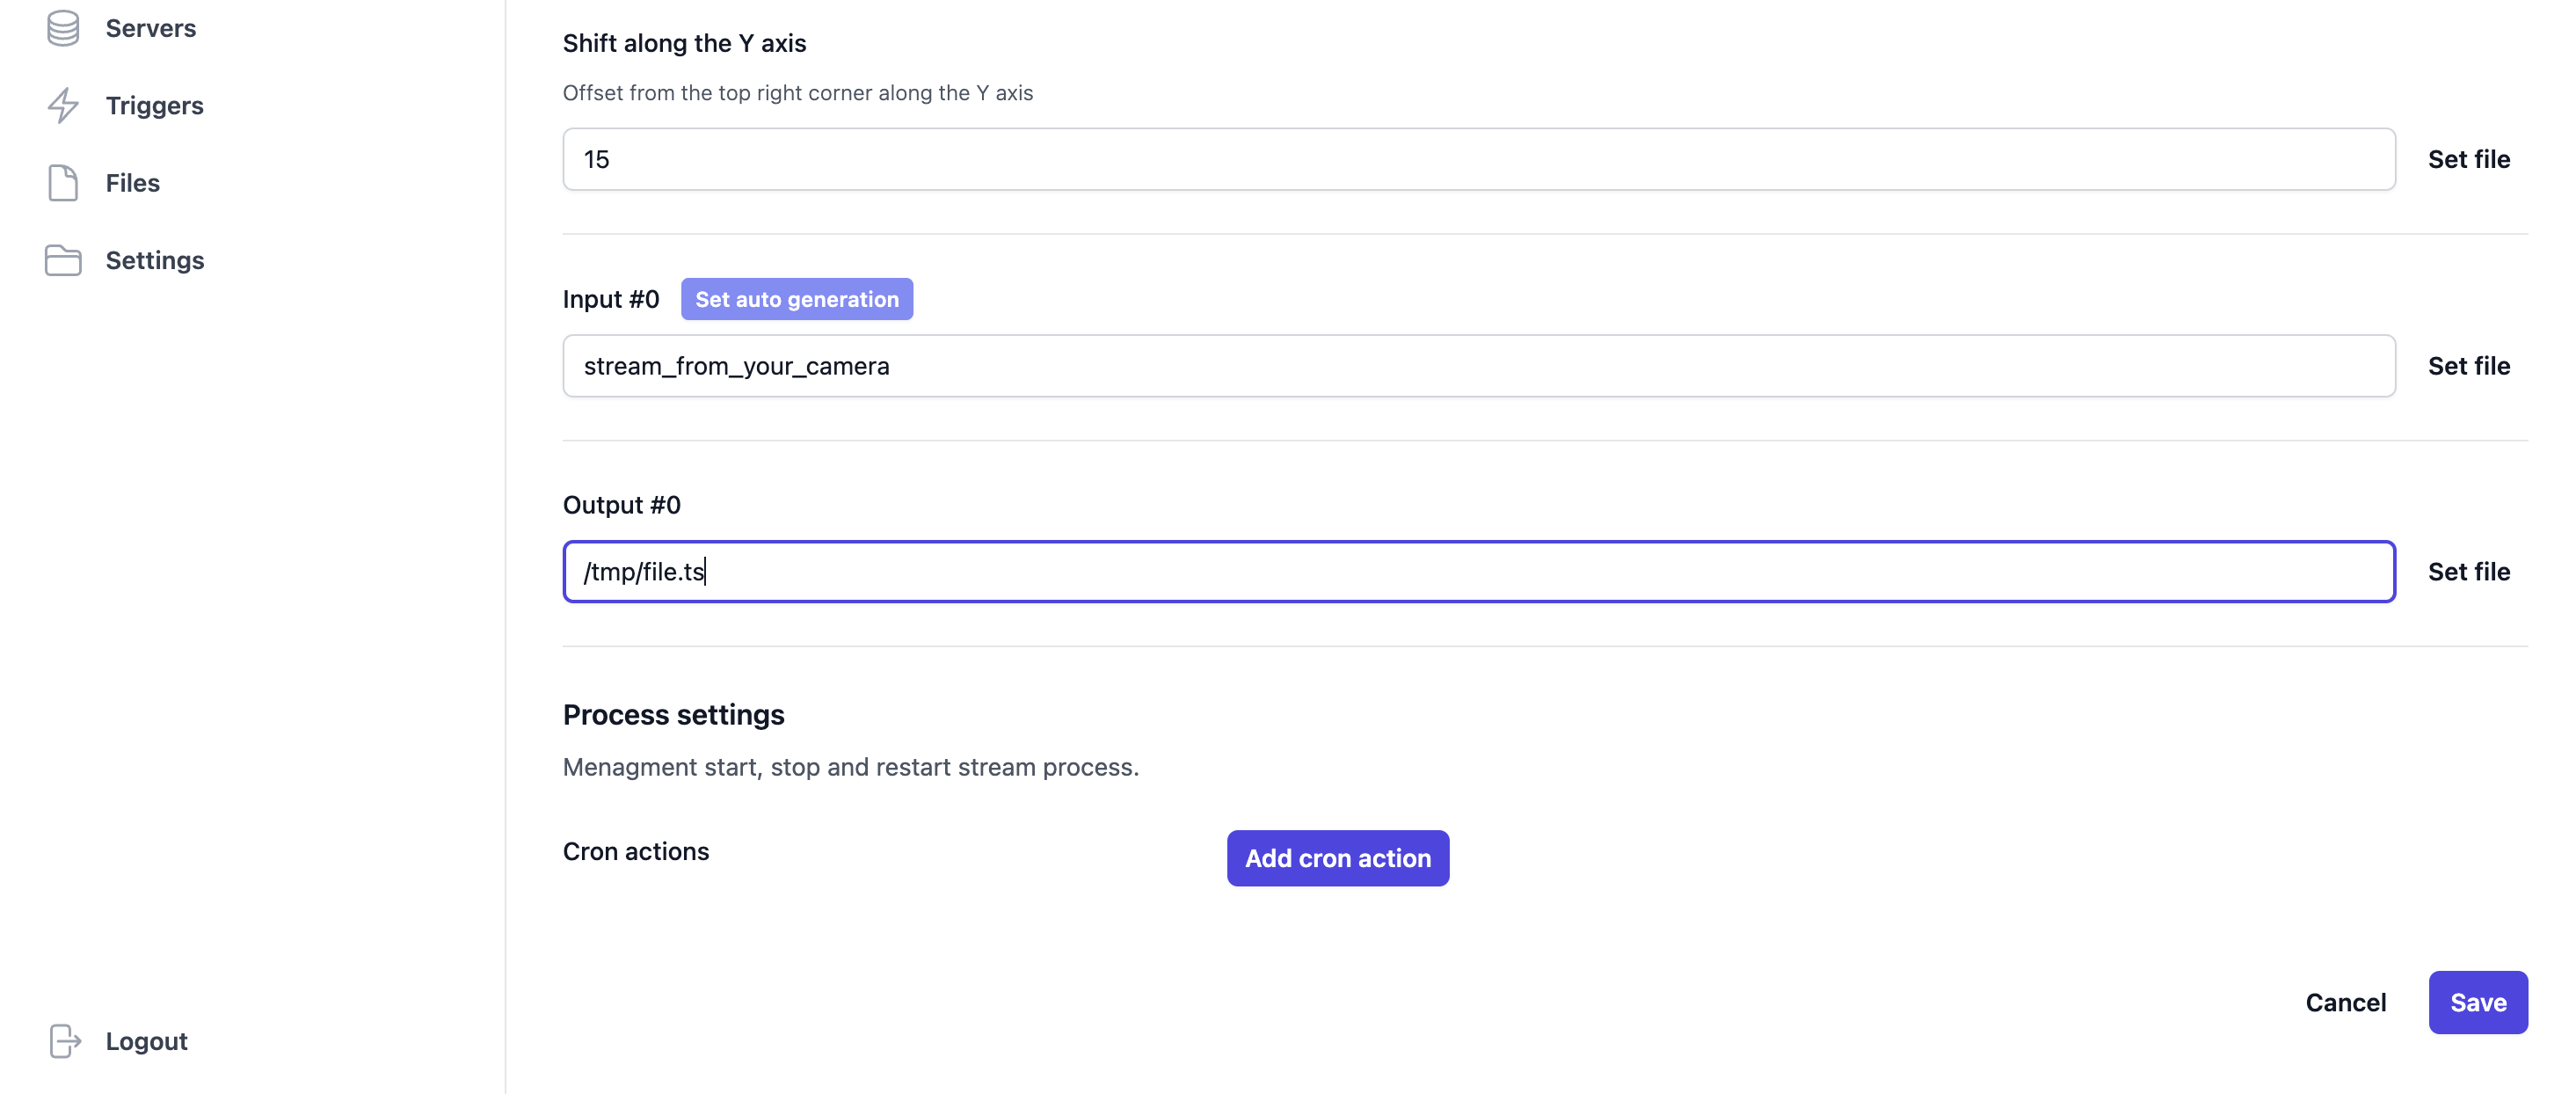Image resolution: width=2576 pixels, height=1094 pixels.
Task: Click the Settings folder icon
Action: 63,260
